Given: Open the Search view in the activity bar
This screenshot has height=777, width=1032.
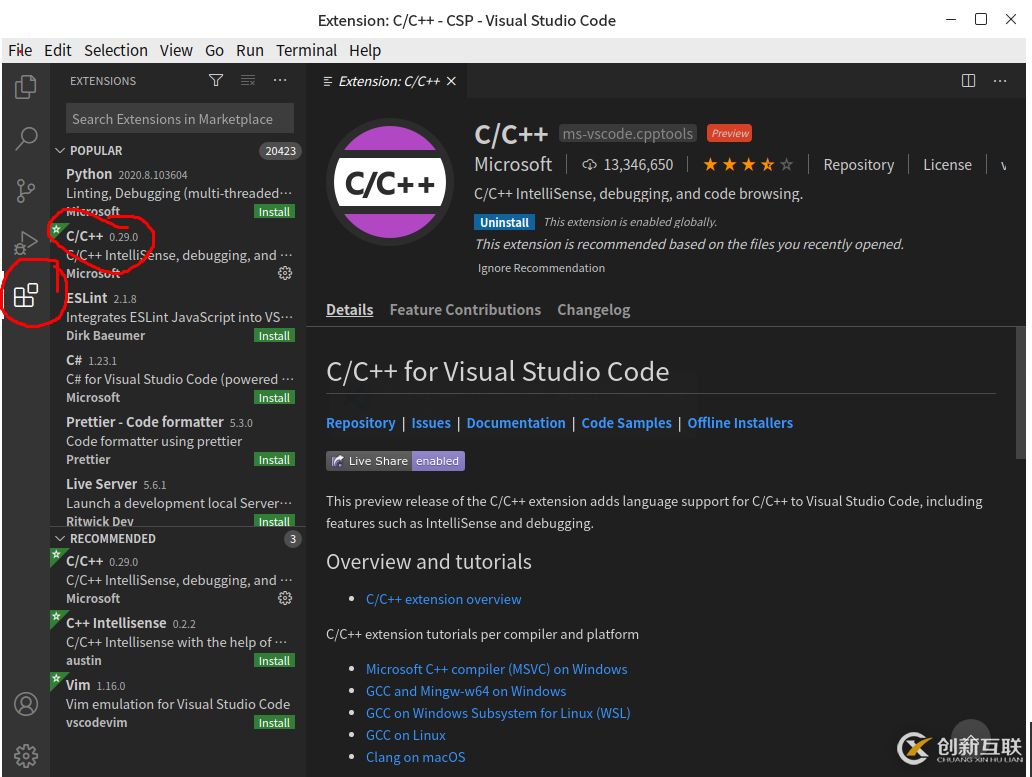Looking at the screenshot, I should [26, 138].
